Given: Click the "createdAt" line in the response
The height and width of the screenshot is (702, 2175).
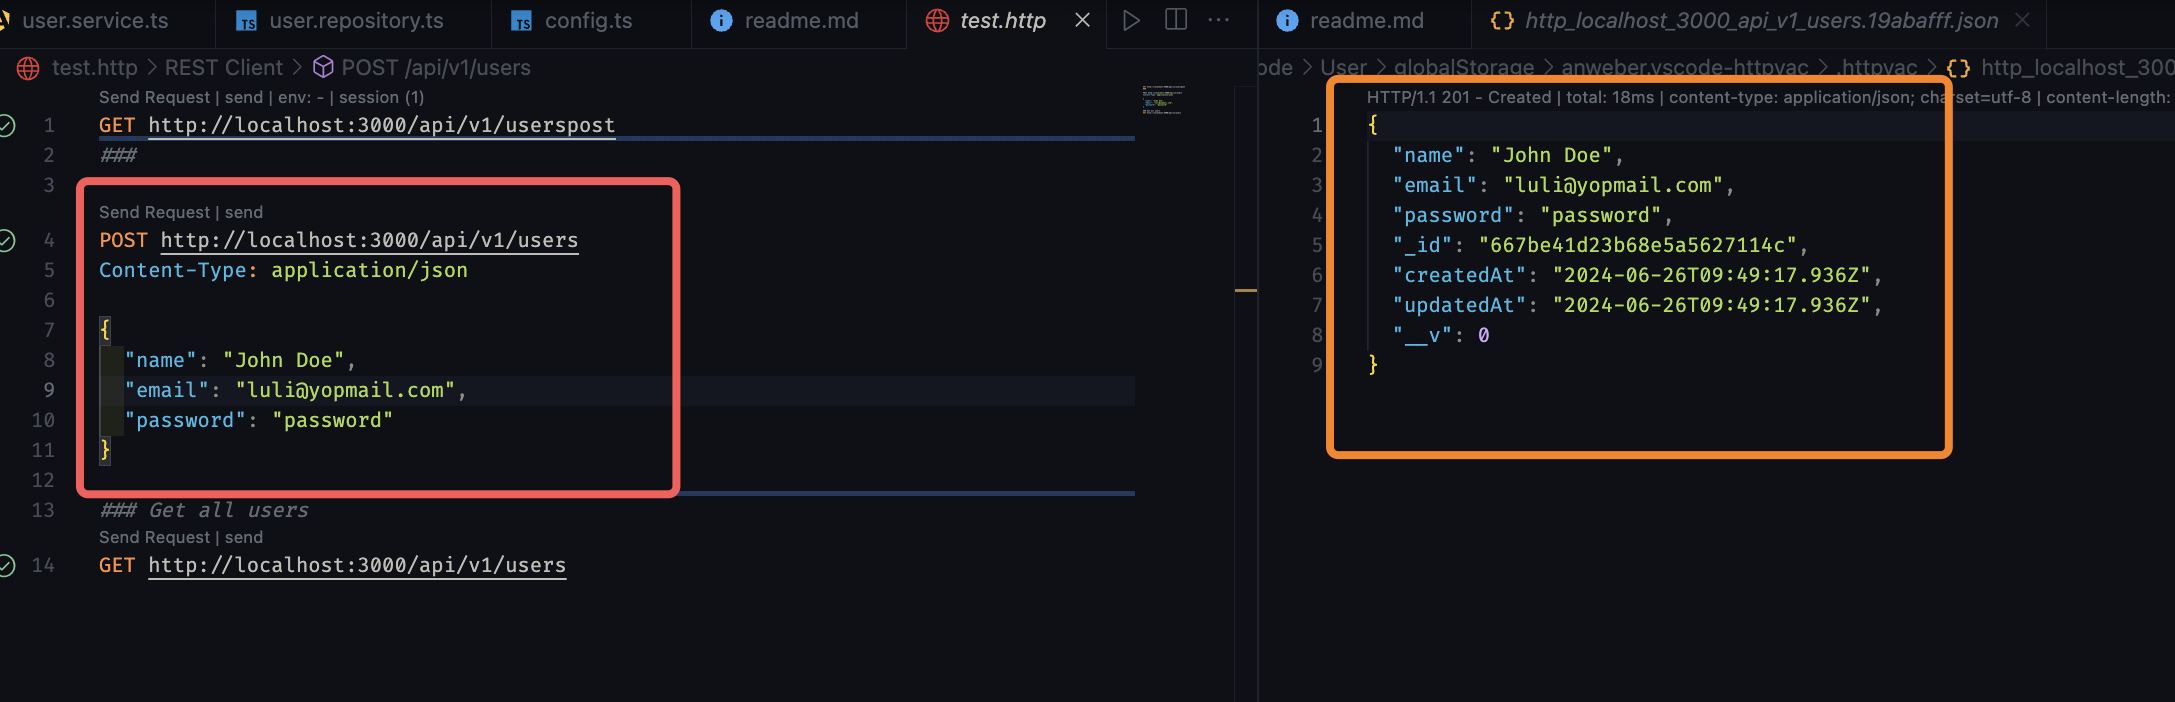Looking at the screenshot, I should coord(1637,275).
